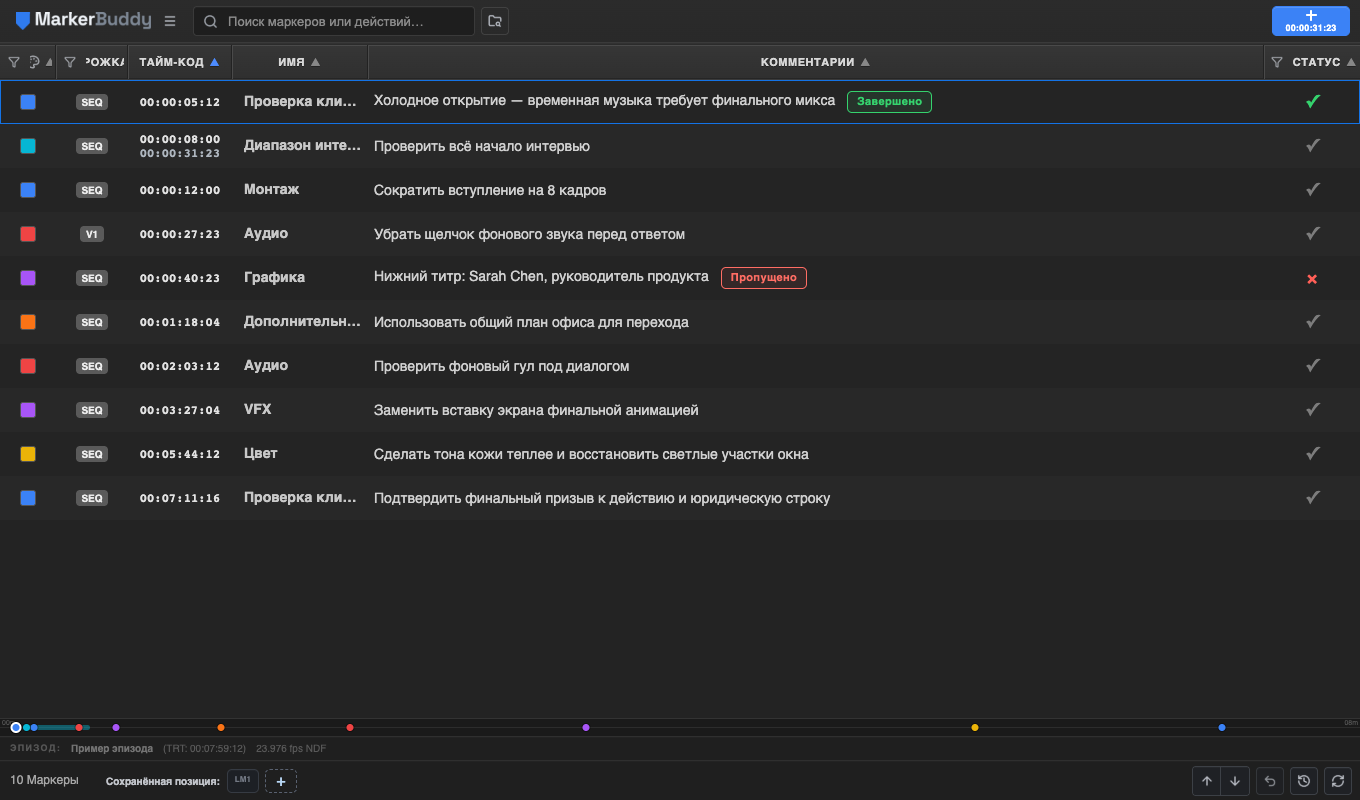Click blue color swatch of 00:00:05:12 marker
The width and height of the screenshot is (1360, 800).
[28, 102]
